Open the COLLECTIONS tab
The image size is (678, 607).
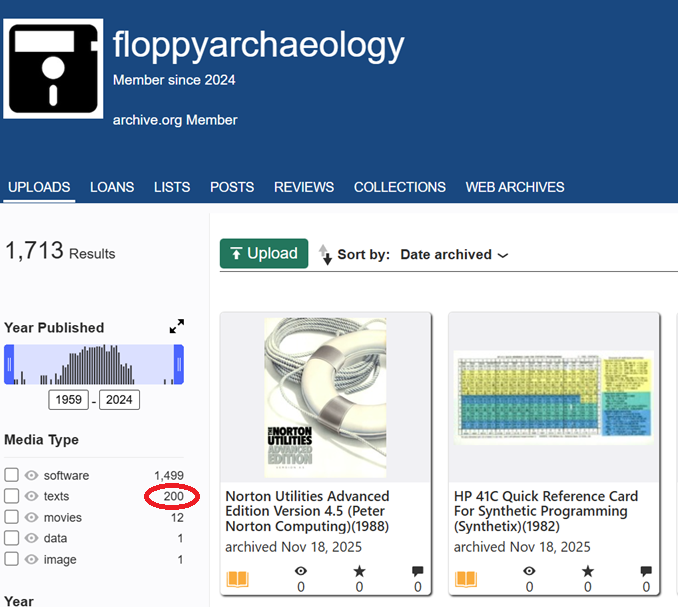400,187
